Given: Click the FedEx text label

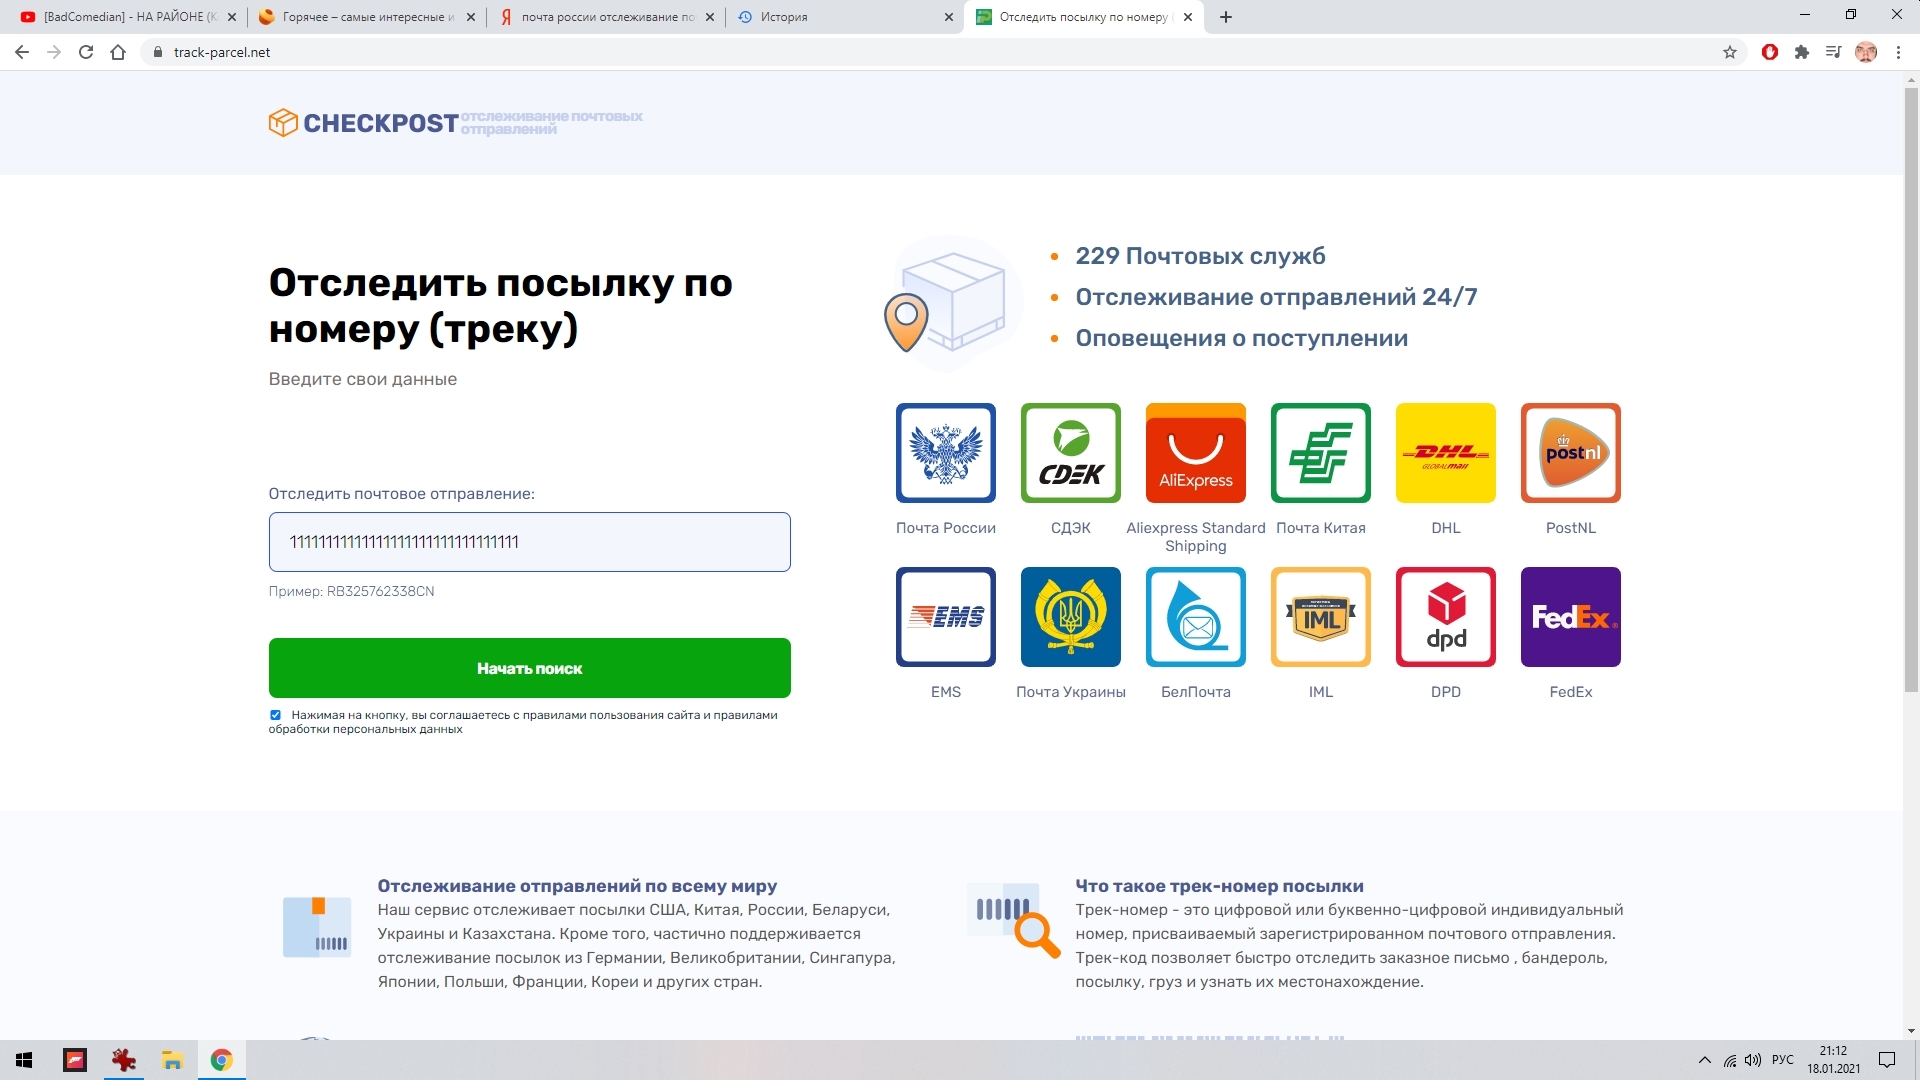Looking at the screenshot, I should (x=1570, y=692).
